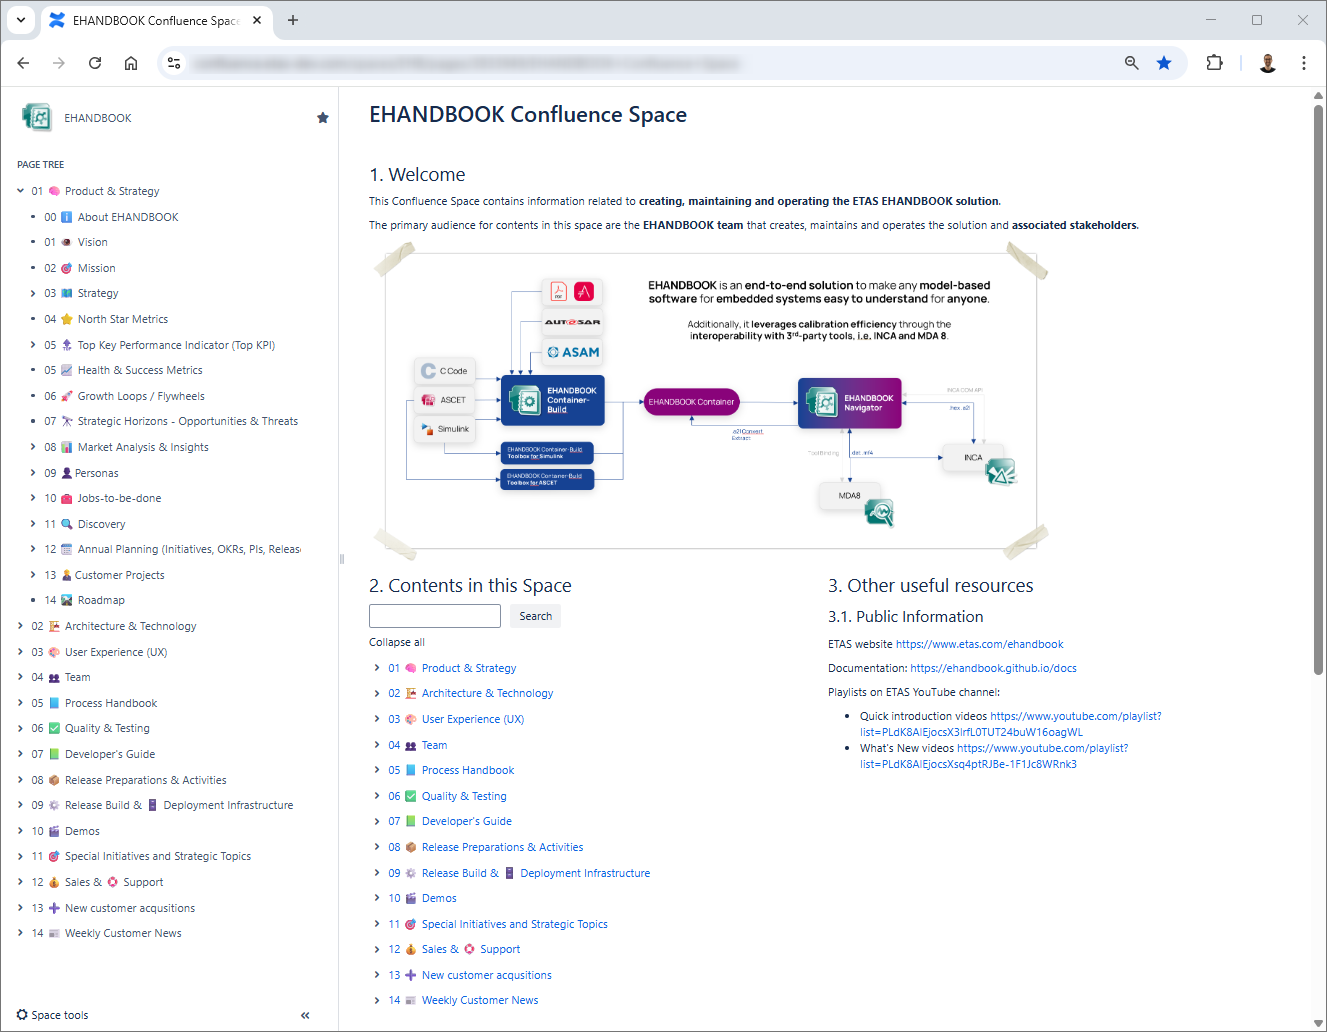This screenshot has width=1327, height=1032.
Task: Close the EHANDBOOK Confluence Space tab
Action: tap(257, 20)
